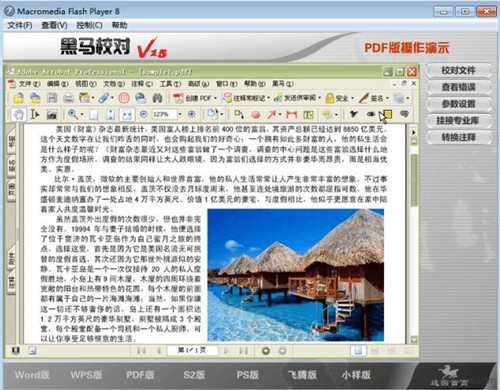The width and height of the screenshot is (500, 390).
Task: Select the dimensioning line tool icon
Action: 291,115
